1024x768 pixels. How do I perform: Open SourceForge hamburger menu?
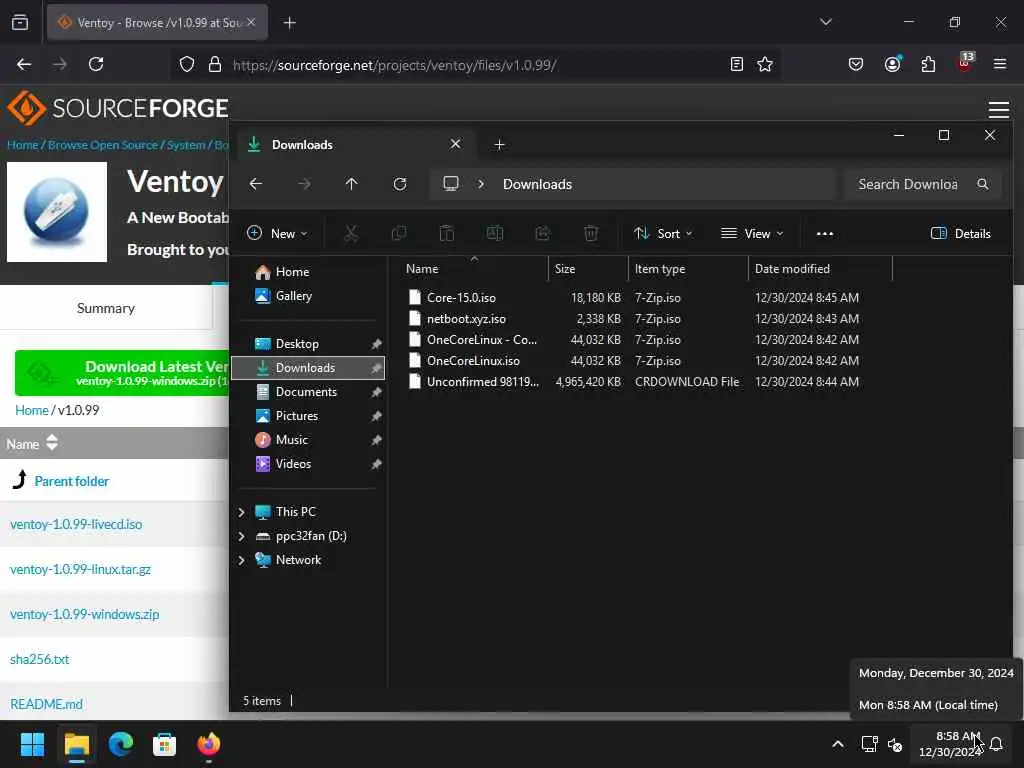[999, 110]
